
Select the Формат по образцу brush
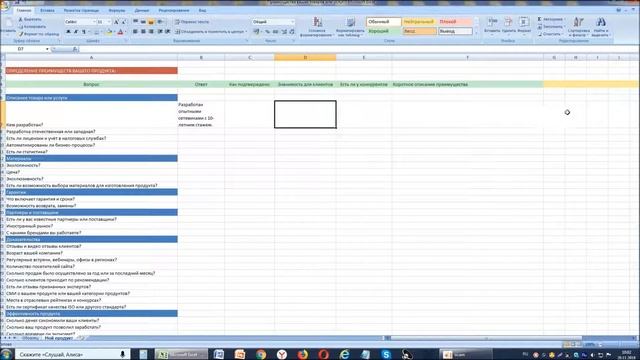[x=39, y=34]
